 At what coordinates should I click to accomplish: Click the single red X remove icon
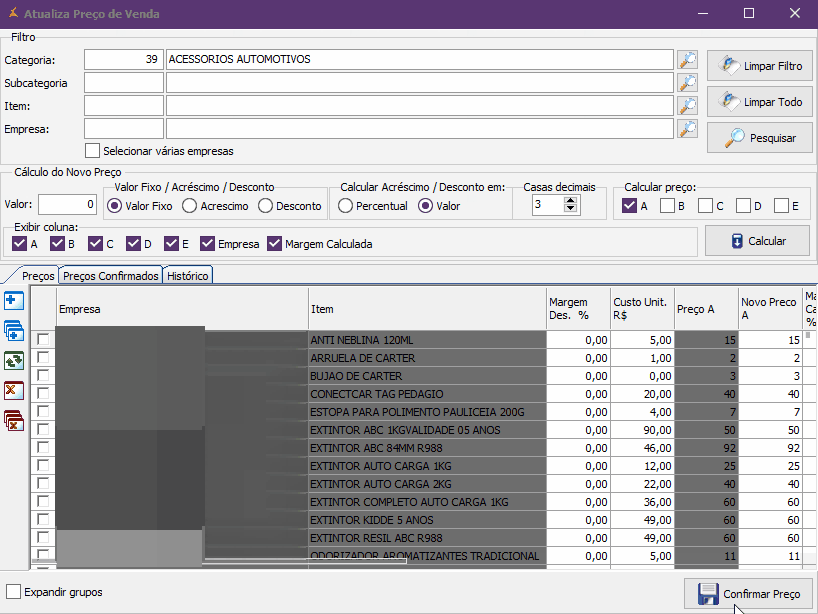point(14,390)
